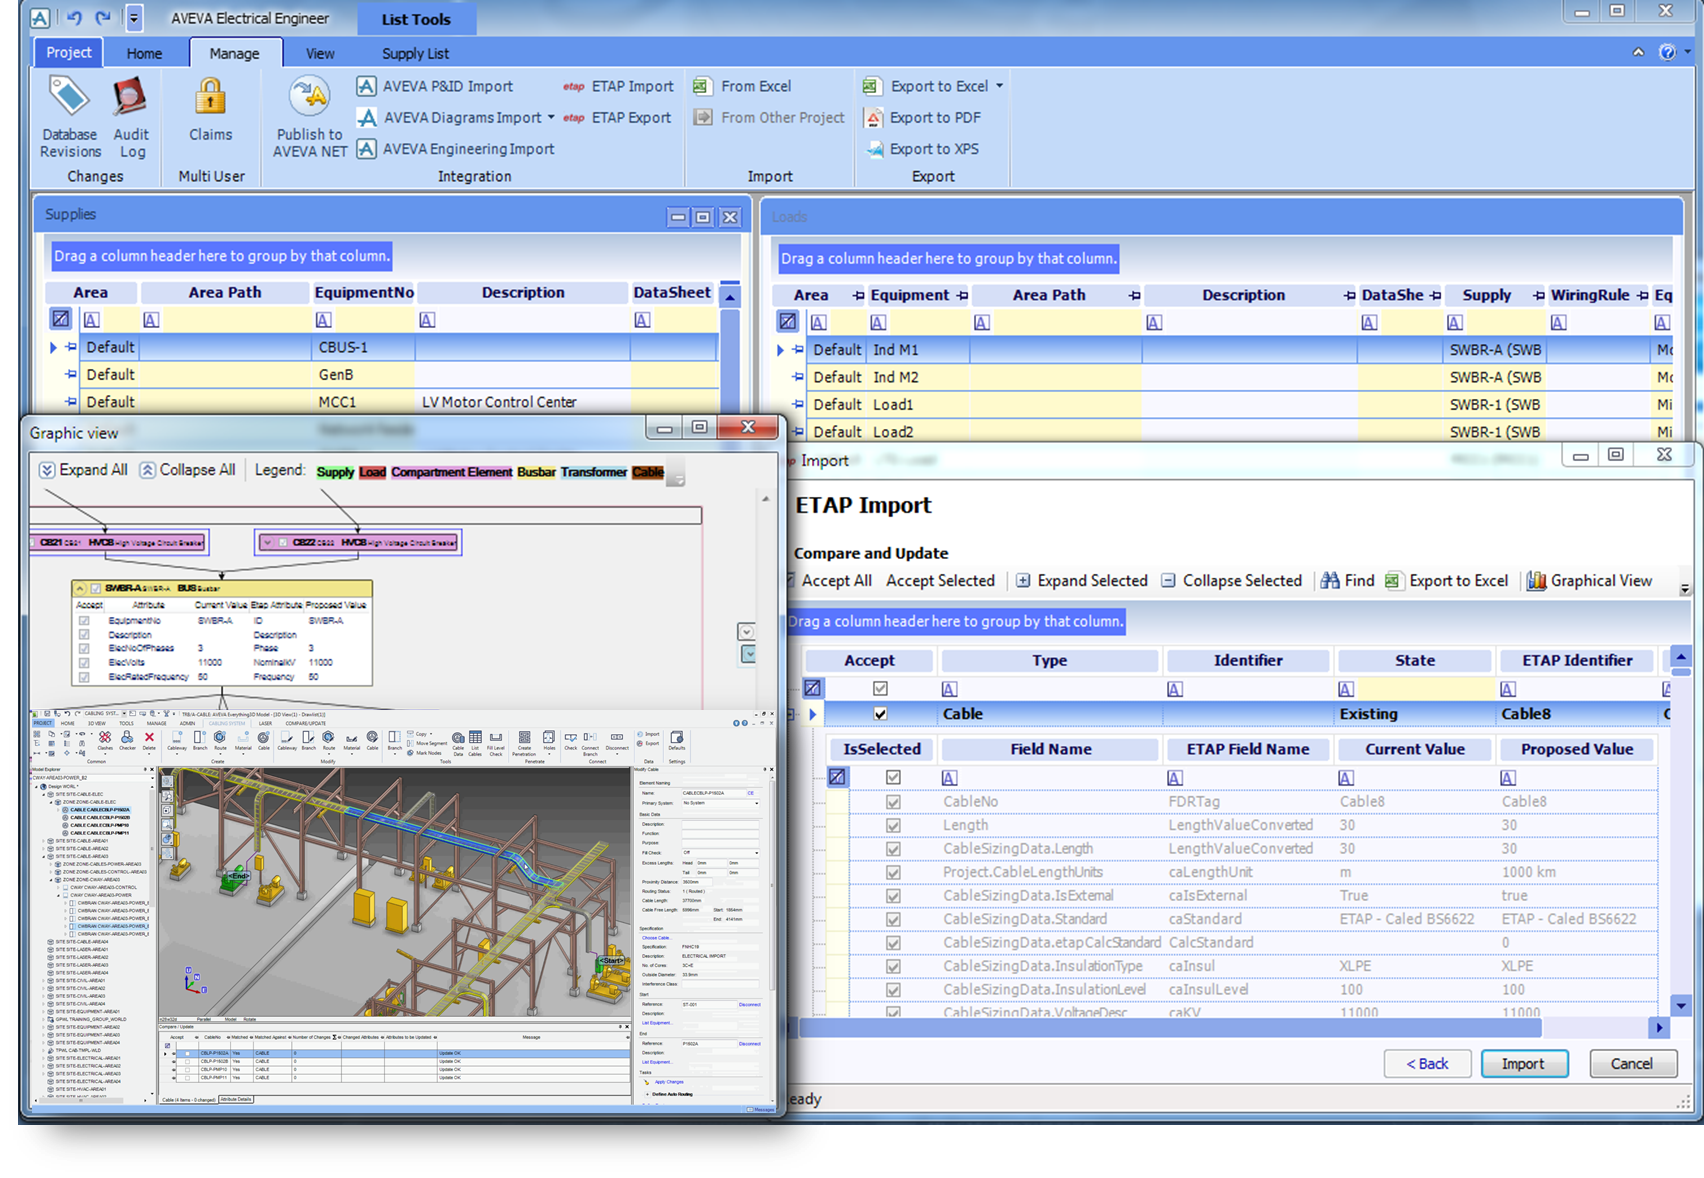Uncheck IsSelected for the CableNo field

tap(893, 802)
